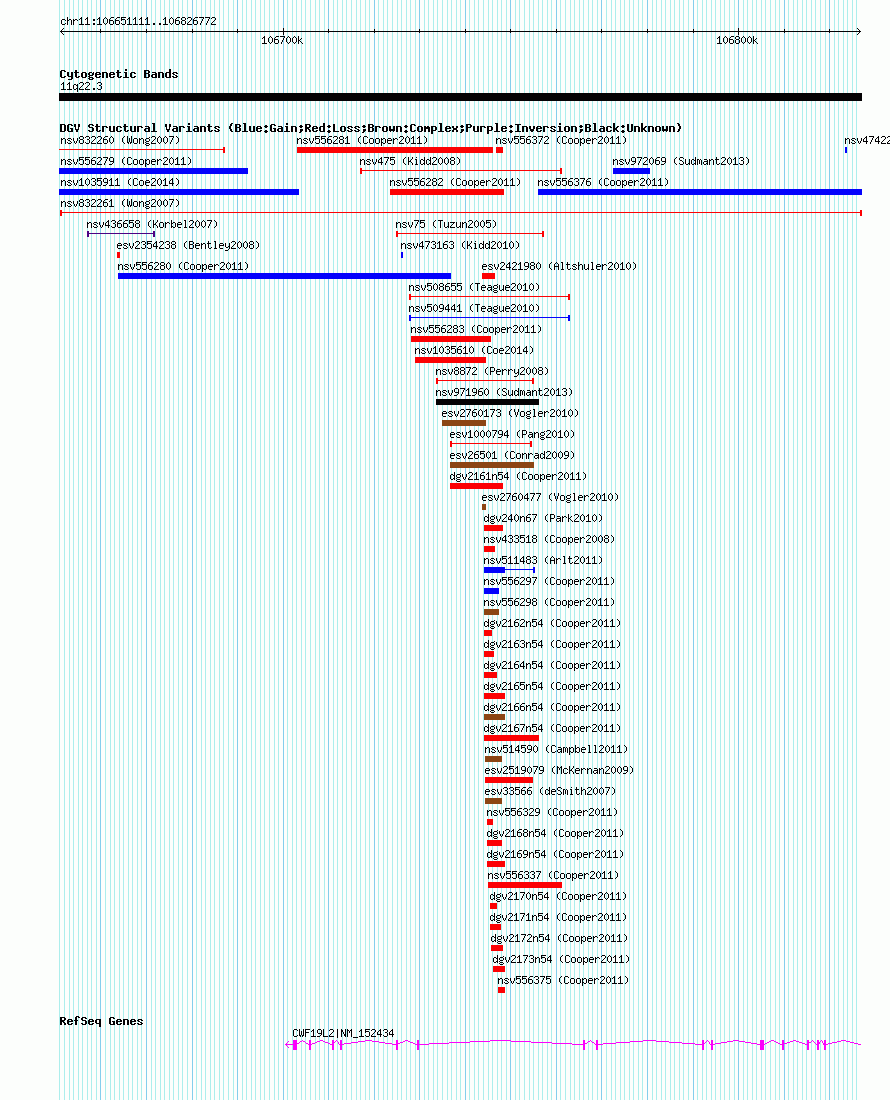Viewport: 890px width, 1100px height.
Task: Click esv2760173 (Vogler2010) label
Action: [510, 414]
